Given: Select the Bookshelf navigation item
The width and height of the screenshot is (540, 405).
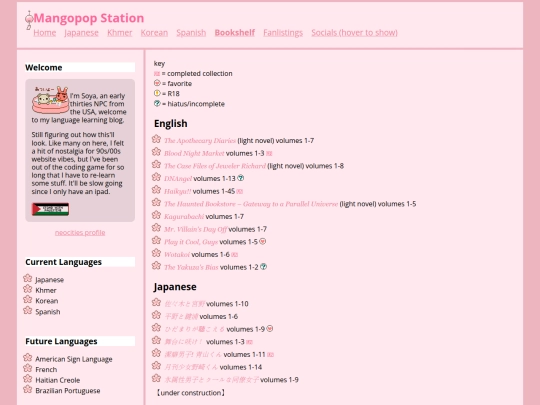Looking at the screenshot, I should [x=235, y=33].
